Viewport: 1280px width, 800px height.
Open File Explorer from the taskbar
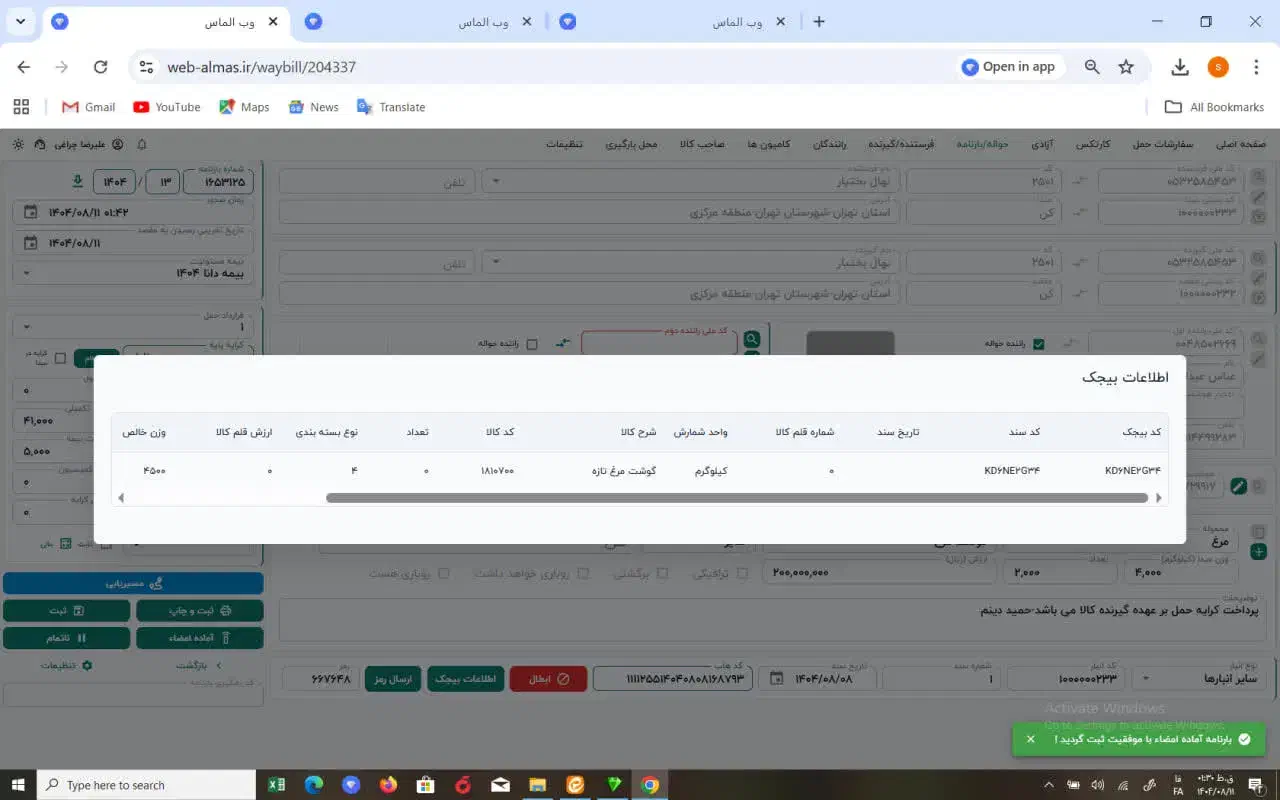[537, 785]
